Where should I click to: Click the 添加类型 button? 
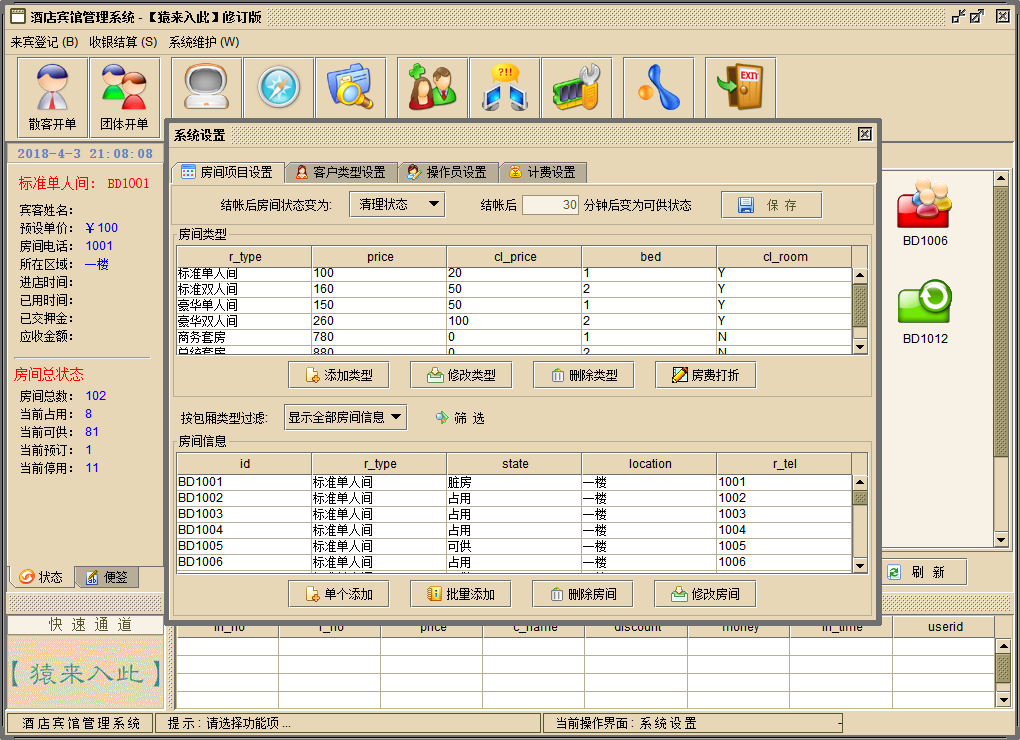[339, 375]
